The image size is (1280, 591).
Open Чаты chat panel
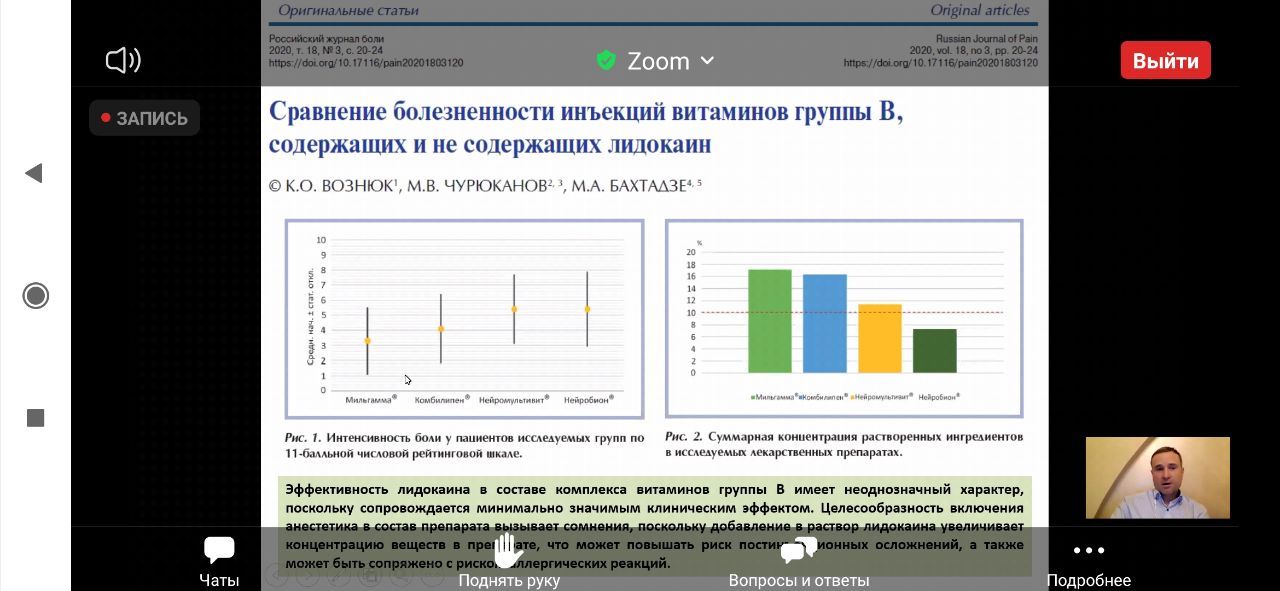coord(219,563)
